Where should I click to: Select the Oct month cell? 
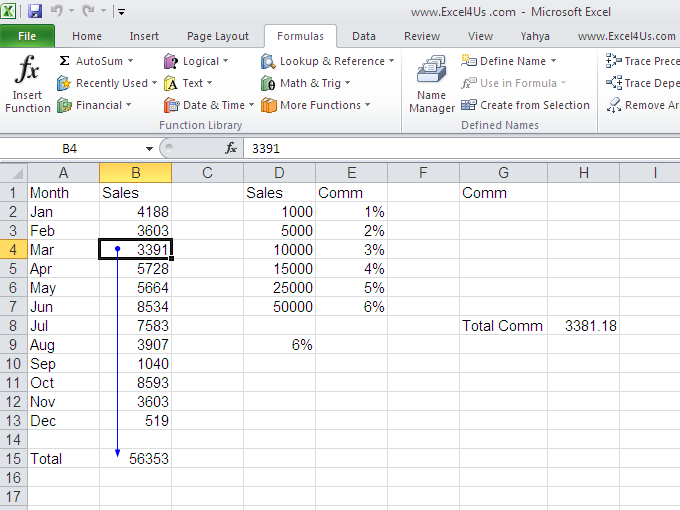64,382
